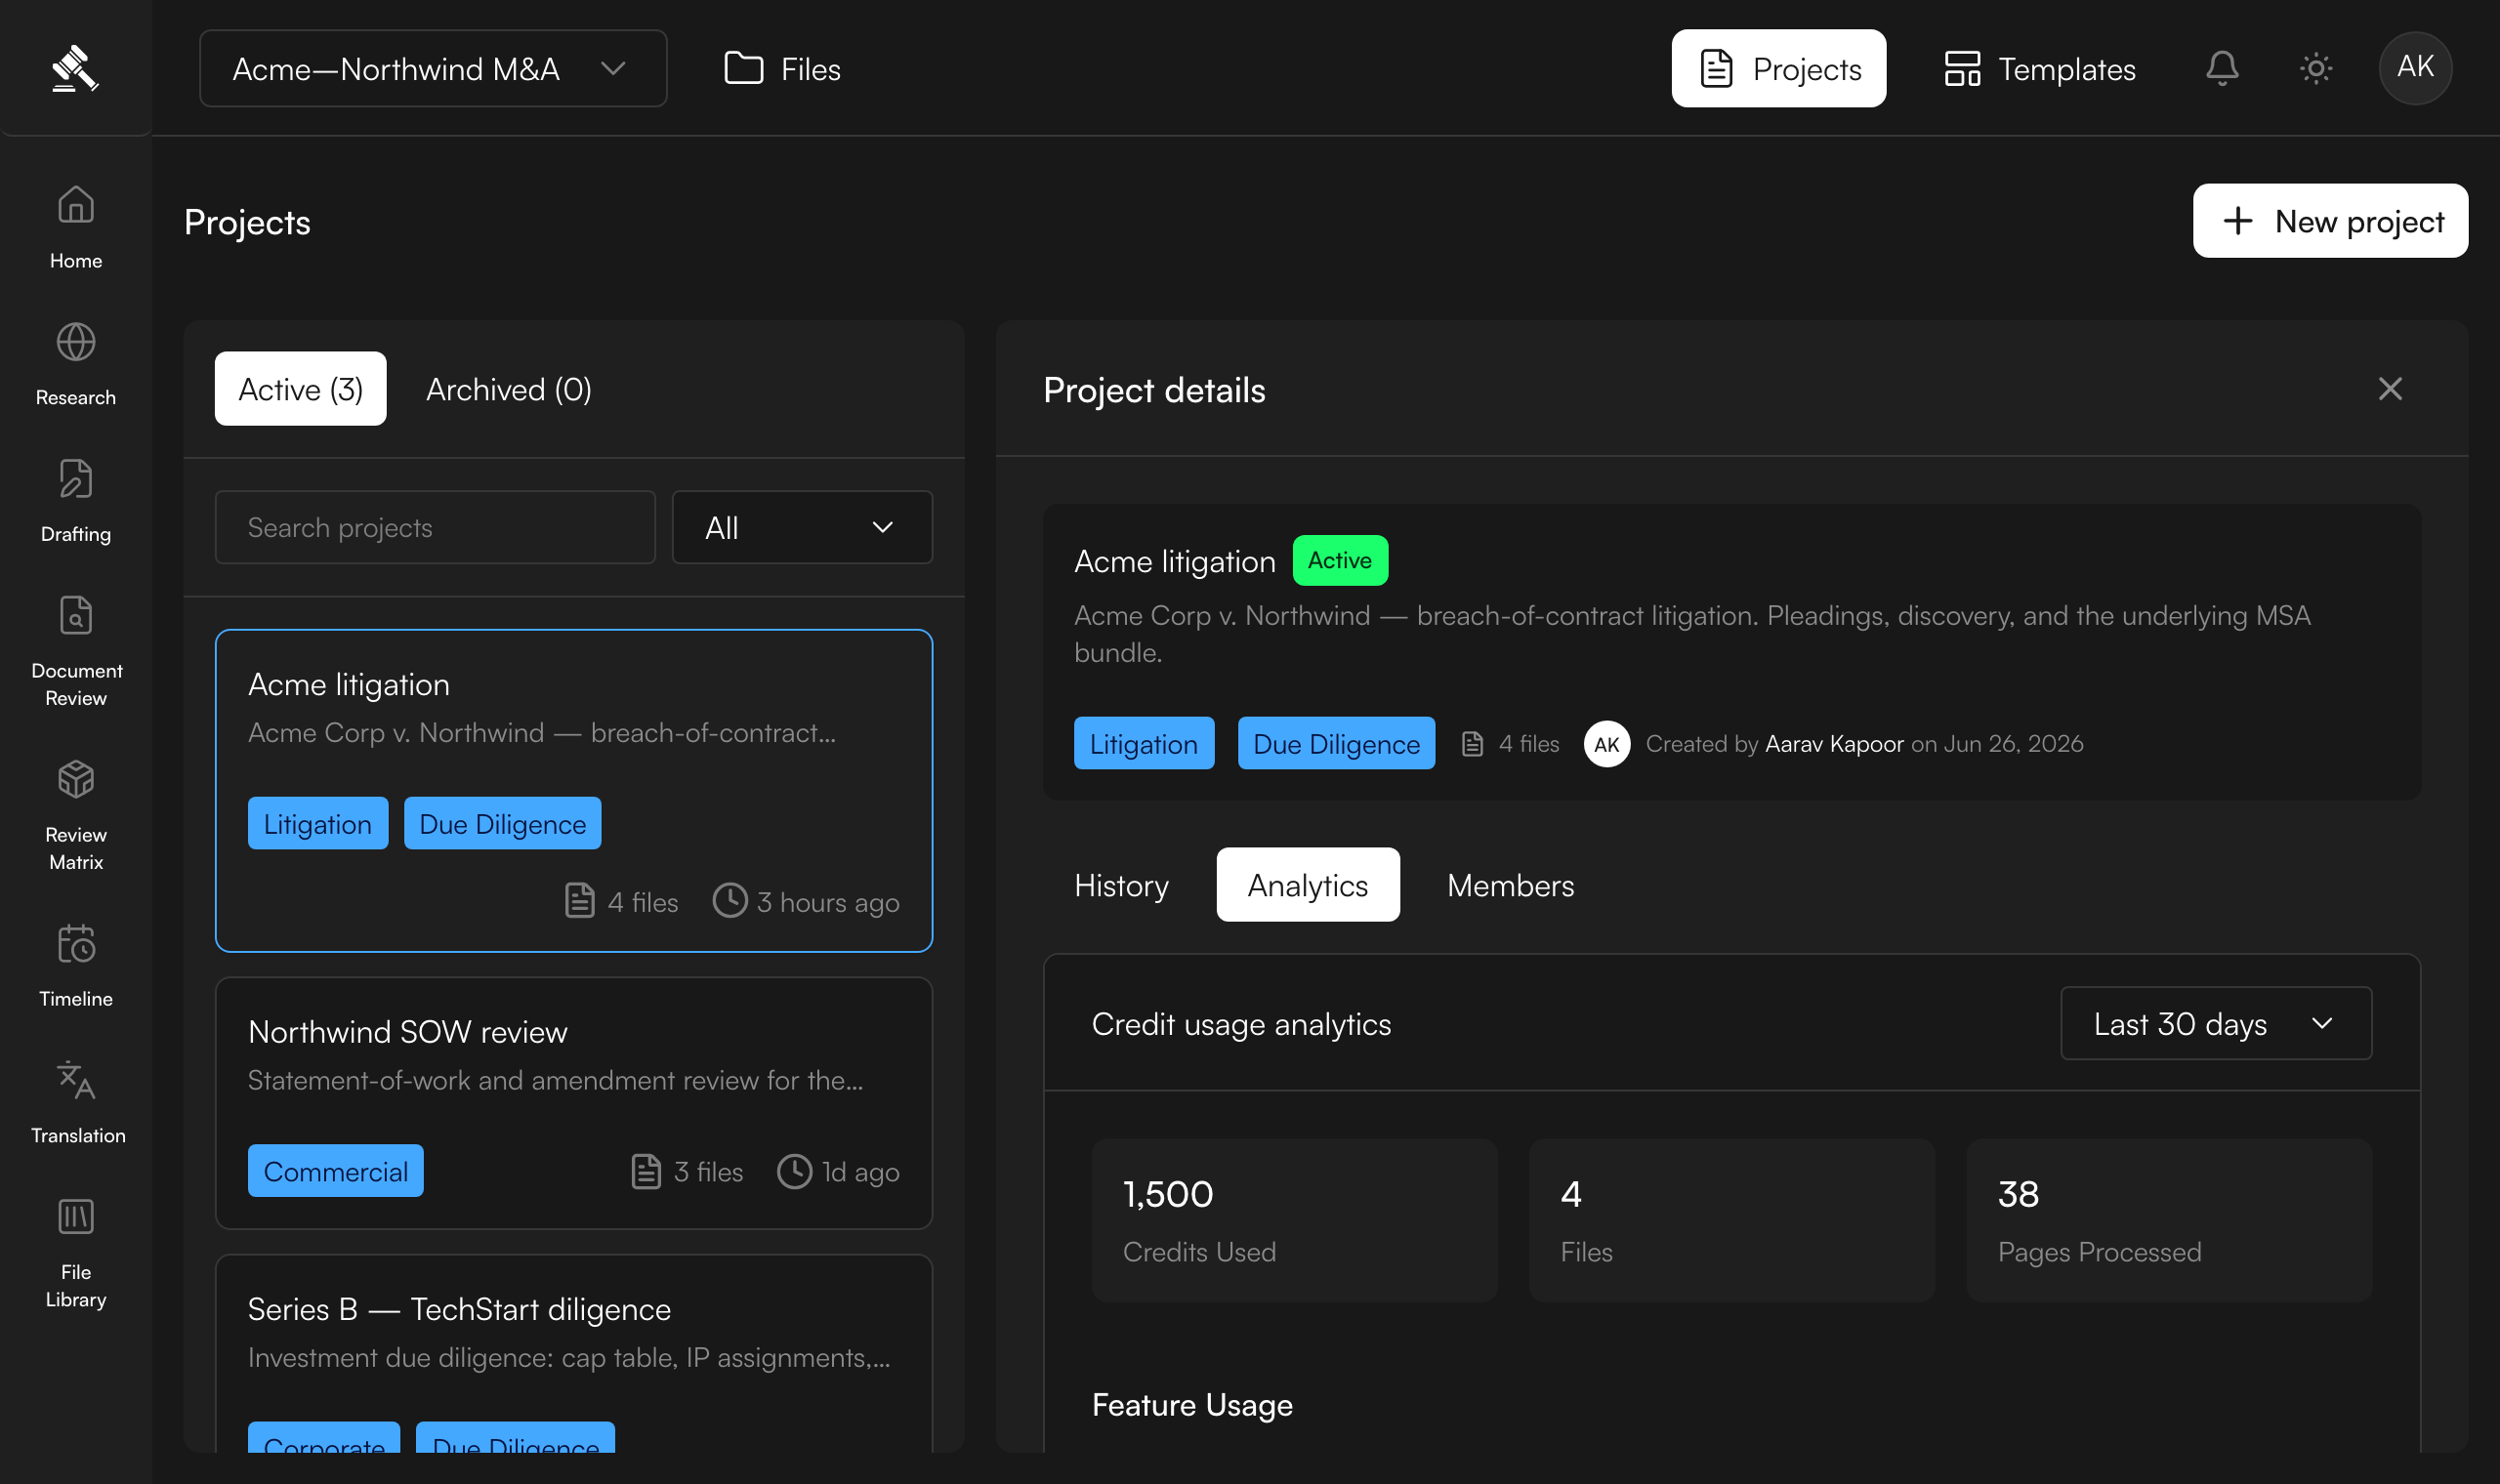Click the gavel app logo
Image resolution: width=2500 pixels, height=1484 pixels.
point(75,68)
